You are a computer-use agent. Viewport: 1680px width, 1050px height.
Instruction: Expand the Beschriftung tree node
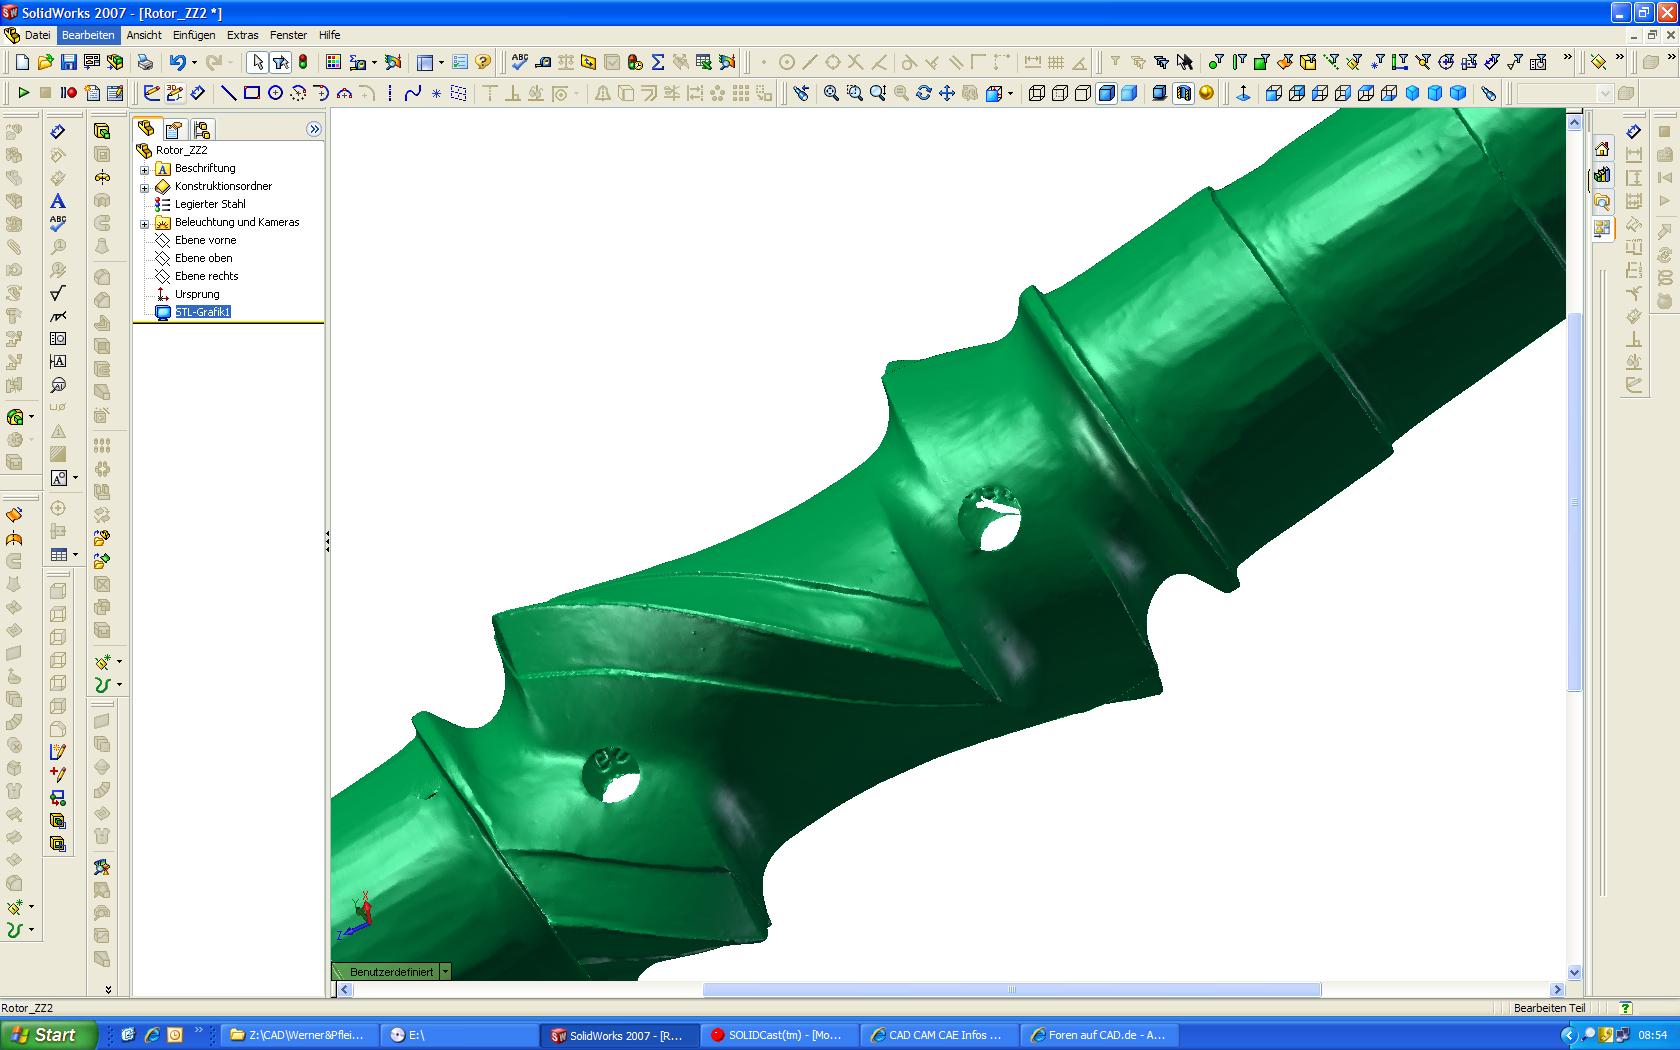coord(144,169)
